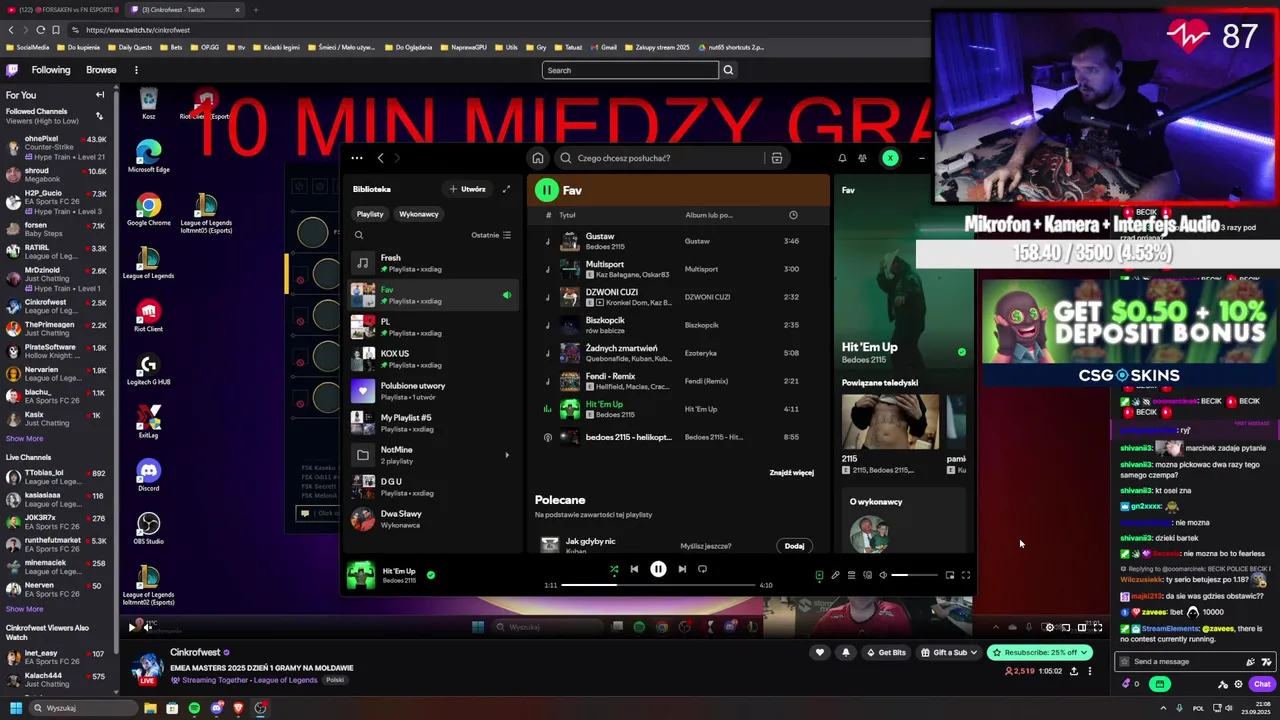
Task: Open the KOX US playlist
Action: click(433, 359)
